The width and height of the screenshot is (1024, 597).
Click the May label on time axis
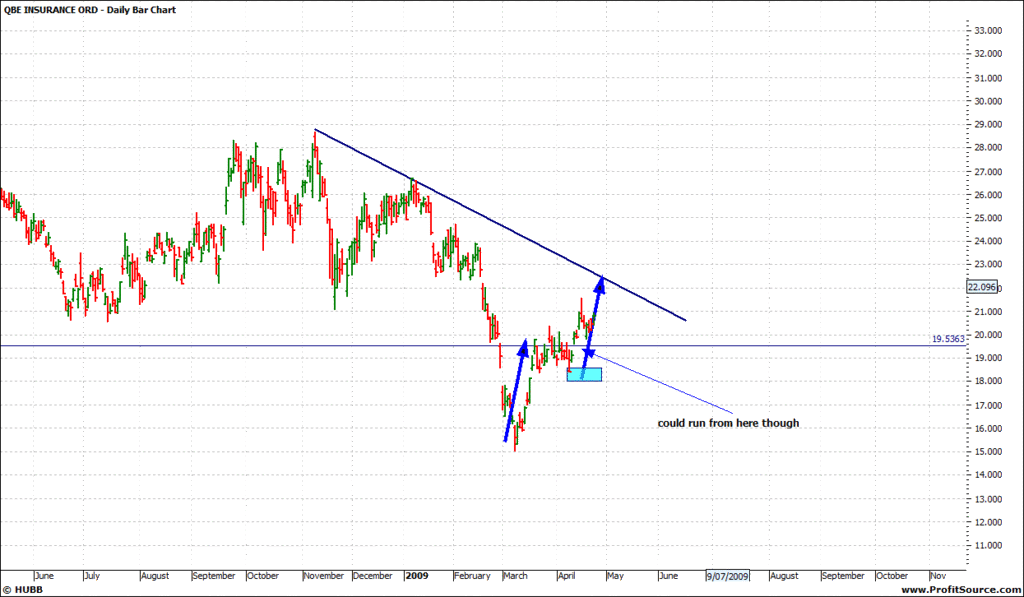pos(615,576)
